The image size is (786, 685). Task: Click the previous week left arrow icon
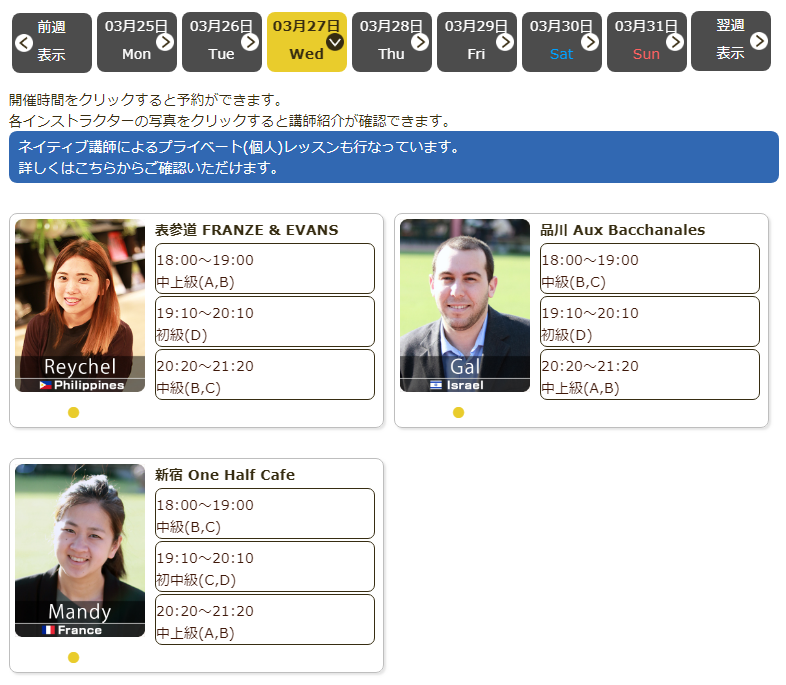coord(24,42)
